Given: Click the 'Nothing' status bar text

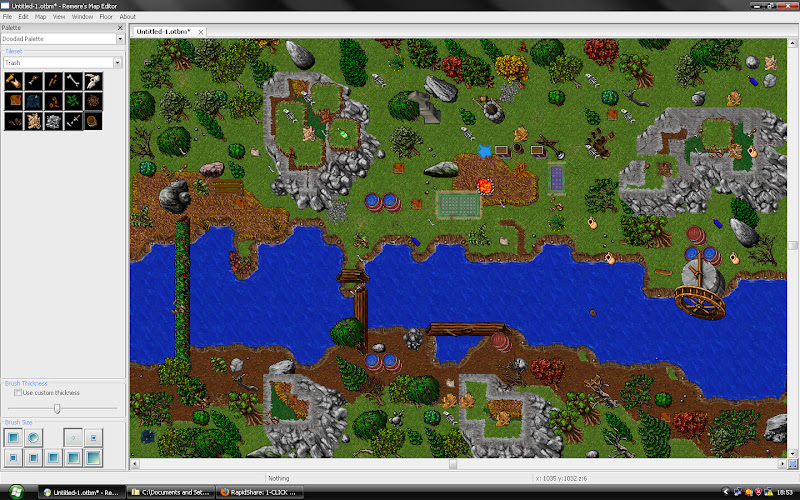Looking at the screenshot, I should coord(279,479).
